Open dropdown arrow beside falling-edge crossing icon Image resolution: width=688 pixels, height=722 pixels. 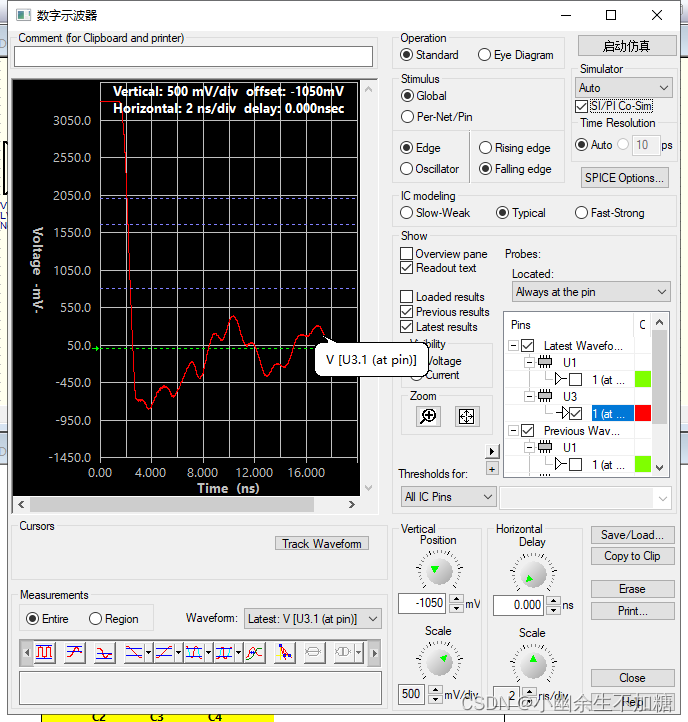coord(148,652)
